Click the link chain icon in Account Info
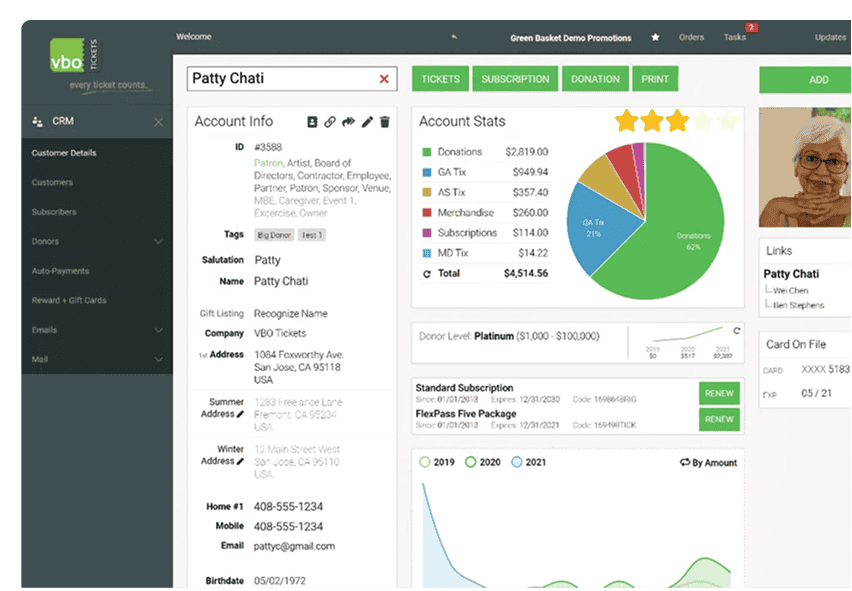 (330, 122)
